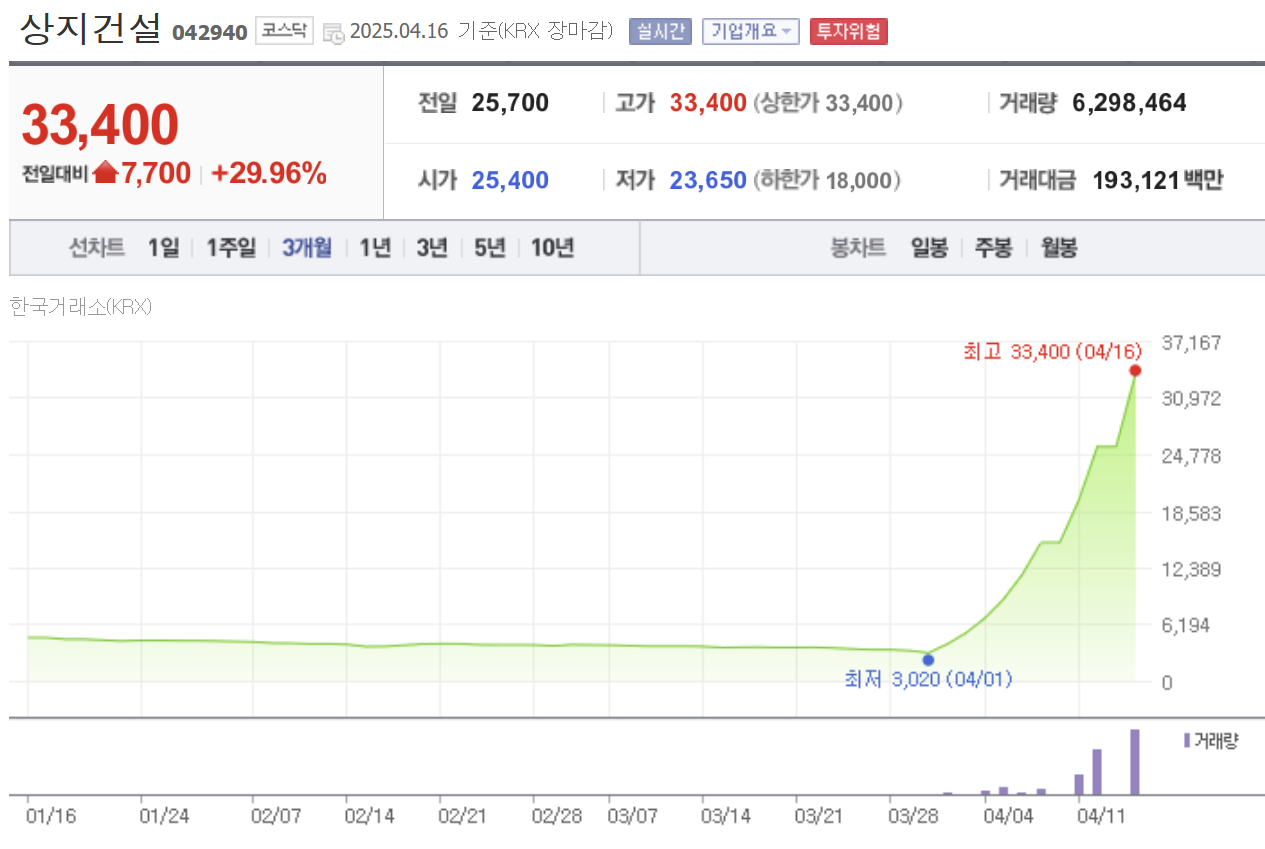1265x849 pixels.
Task: Select the 1년 line chart tab
Action: point(375,248)
